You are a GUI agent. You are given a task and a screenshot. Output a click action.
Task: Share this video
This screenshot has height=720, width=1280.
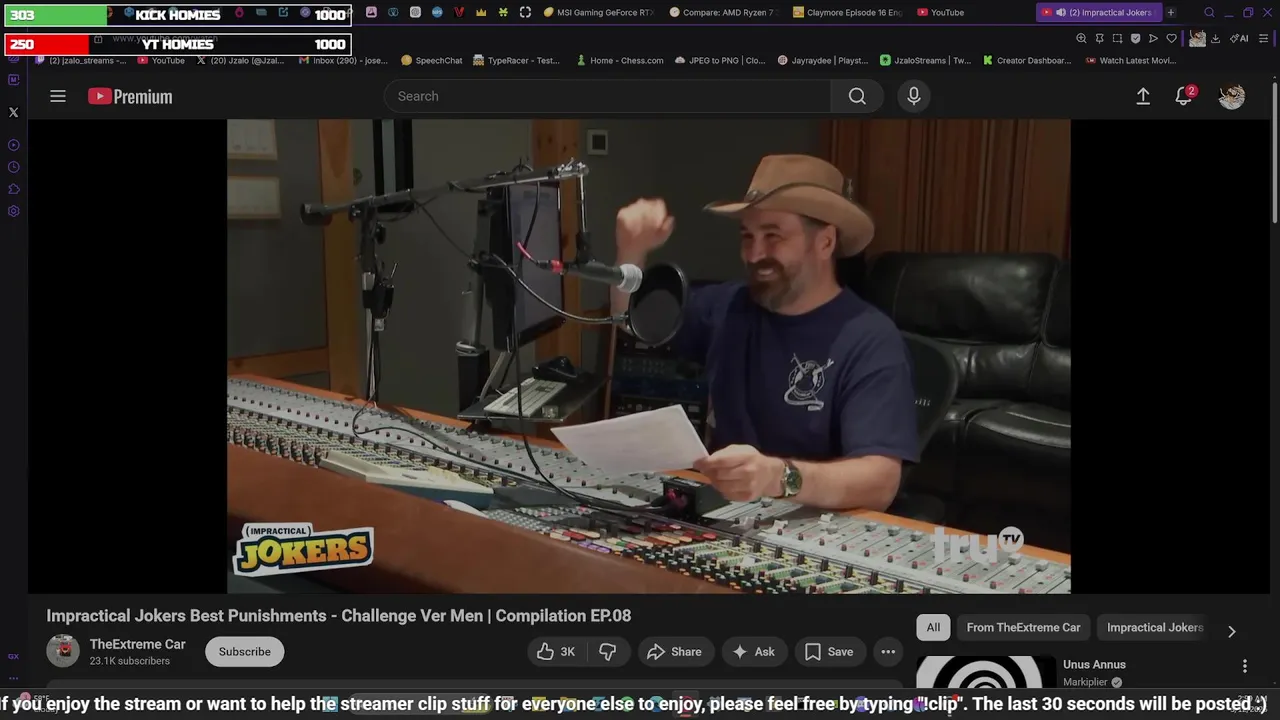[x=675, y=652]
